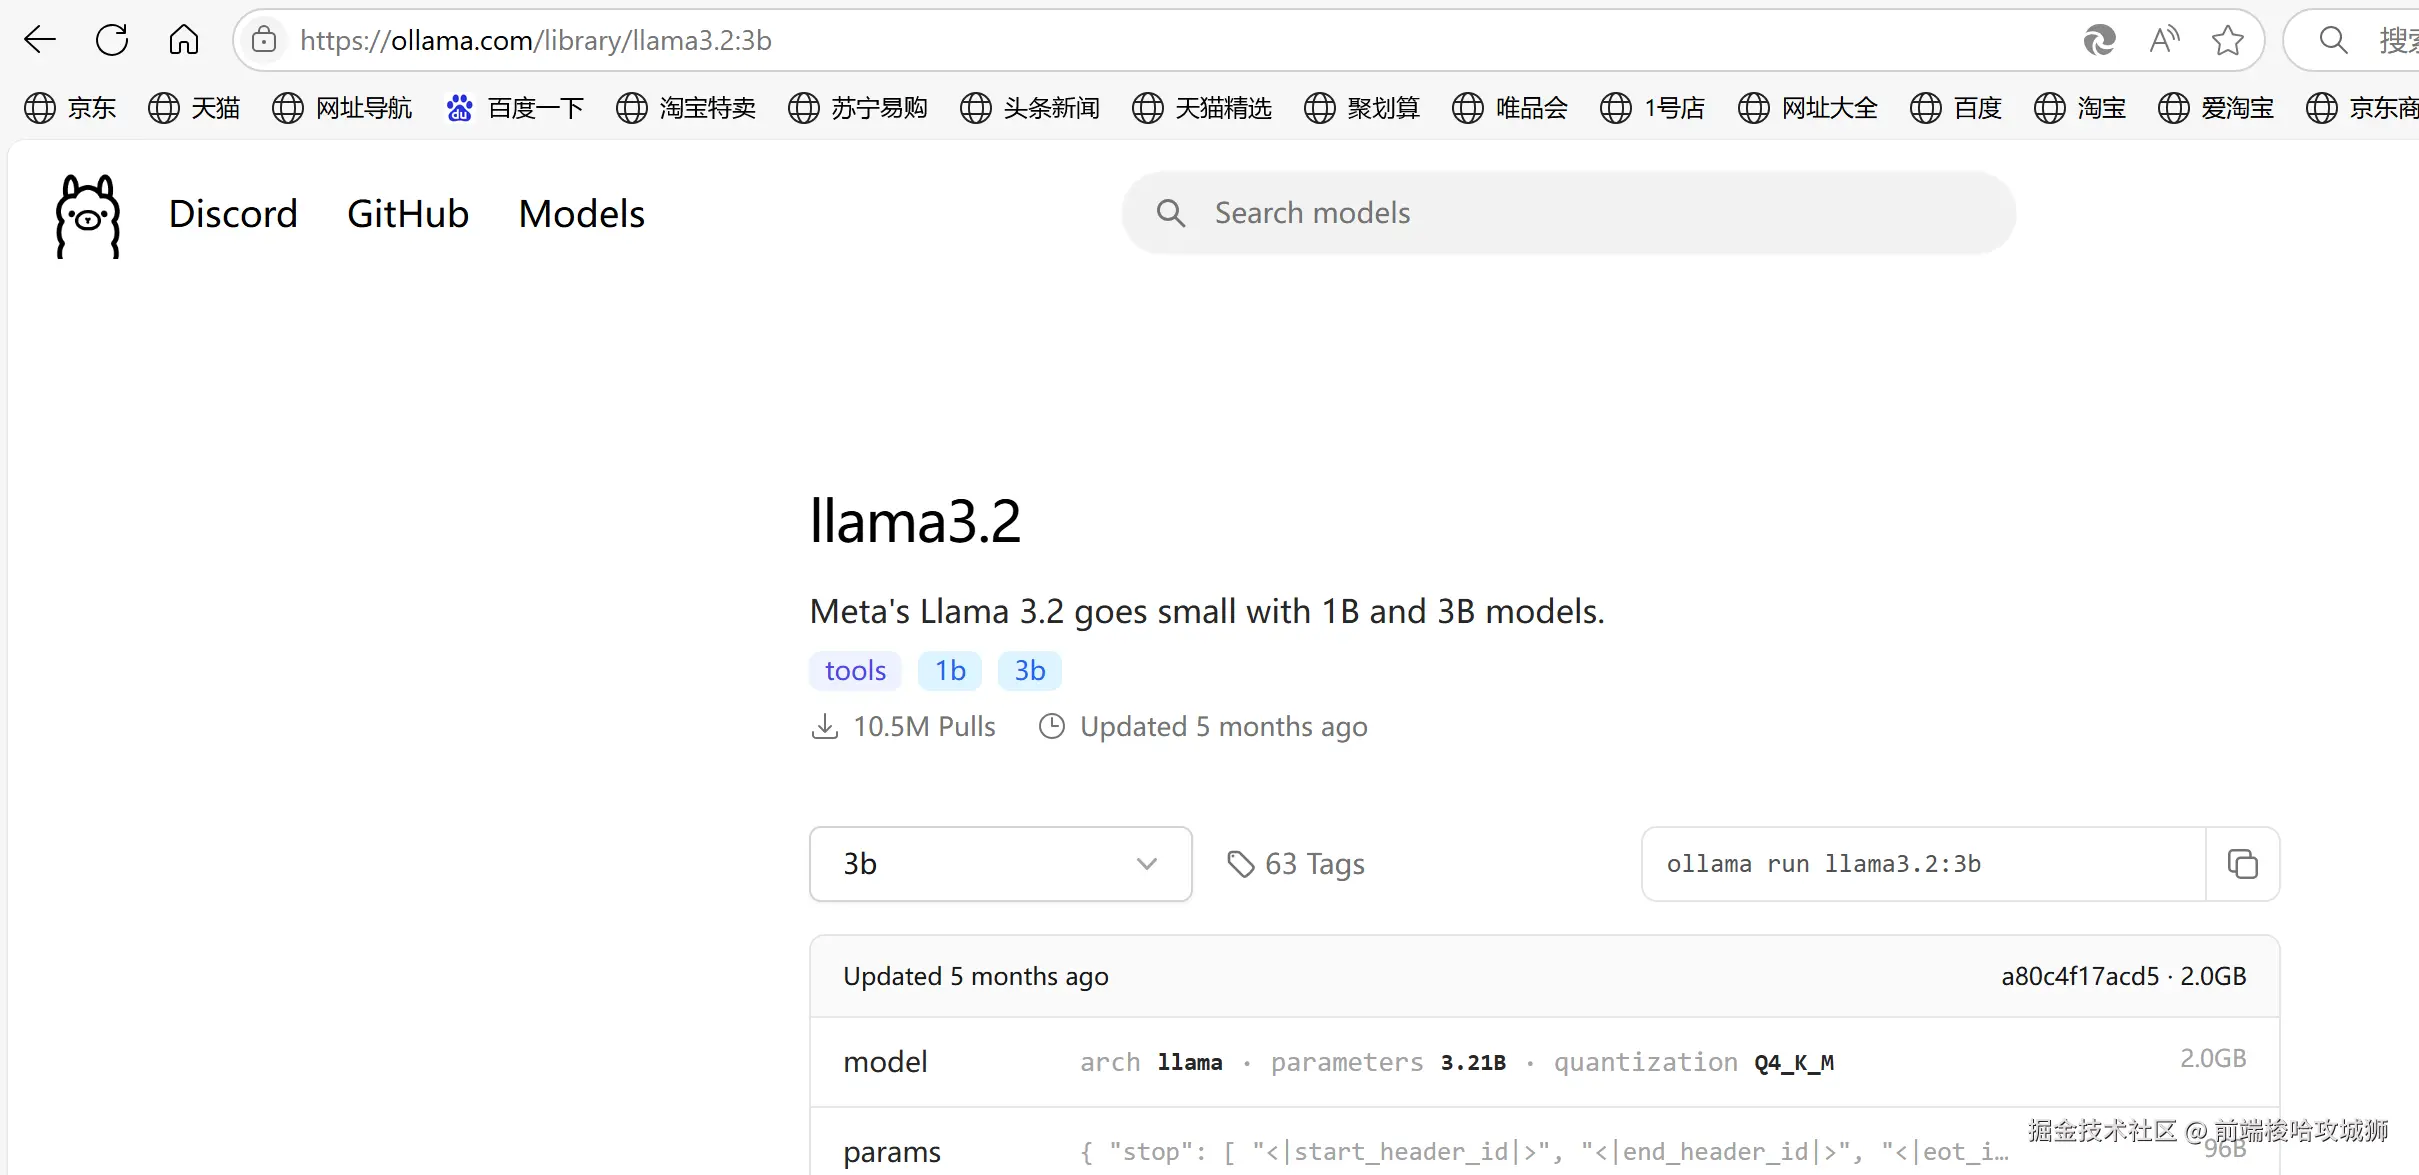Go to the Models page
Screen dimensions: 2419x1175
[x=581, y=214]
